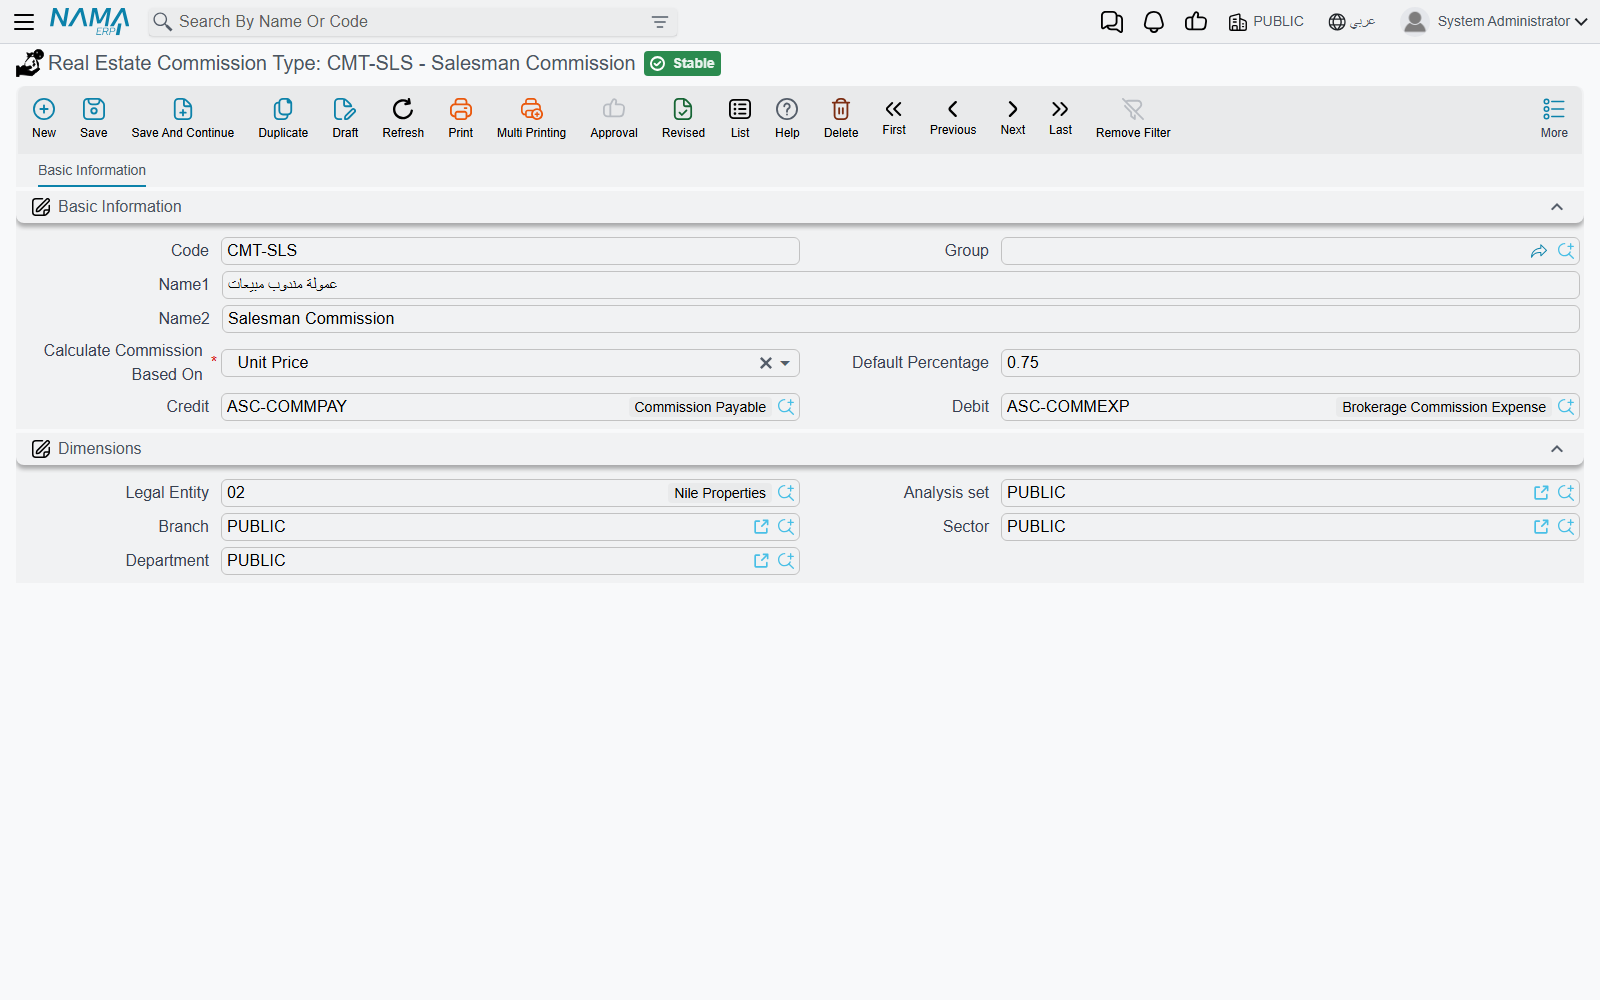Collapse the Dimensions section
Image resolution: width=1600 pixels, height=1000 pixels.
tap(1557, 449)
